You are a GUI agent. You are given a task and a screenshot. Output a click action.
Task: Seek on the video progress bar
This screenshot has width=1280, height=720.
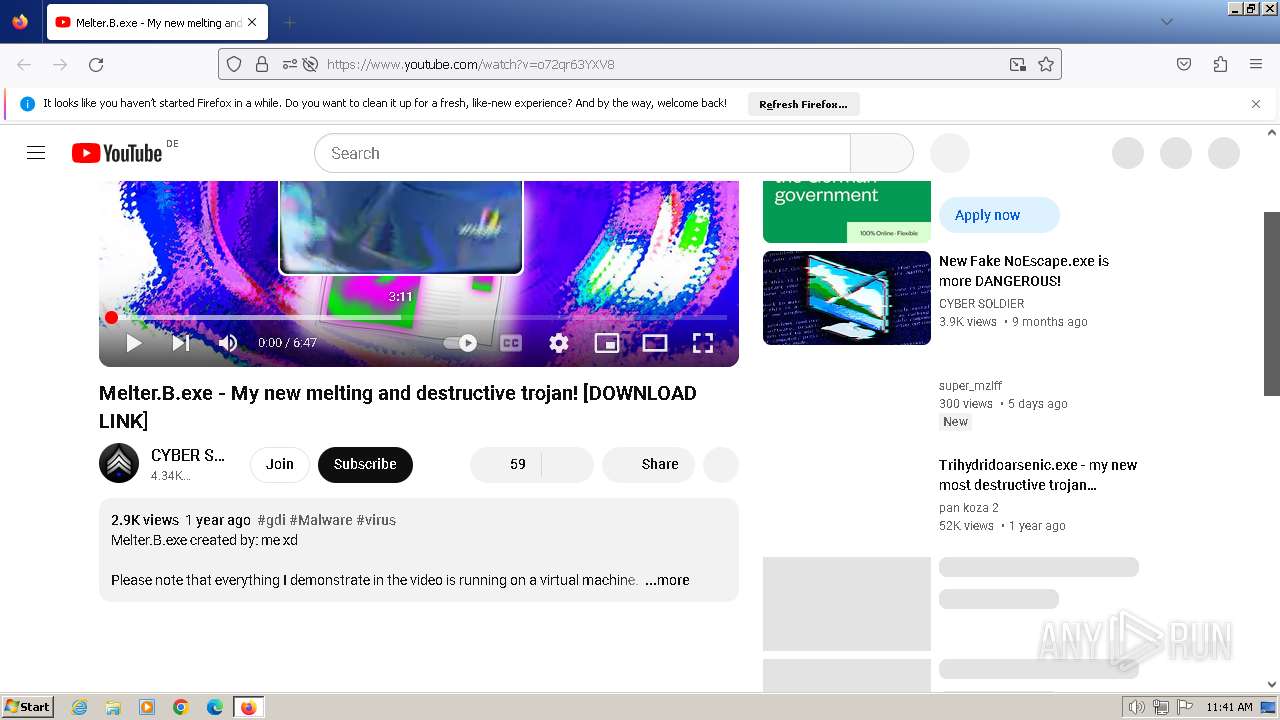coord(419,317)
